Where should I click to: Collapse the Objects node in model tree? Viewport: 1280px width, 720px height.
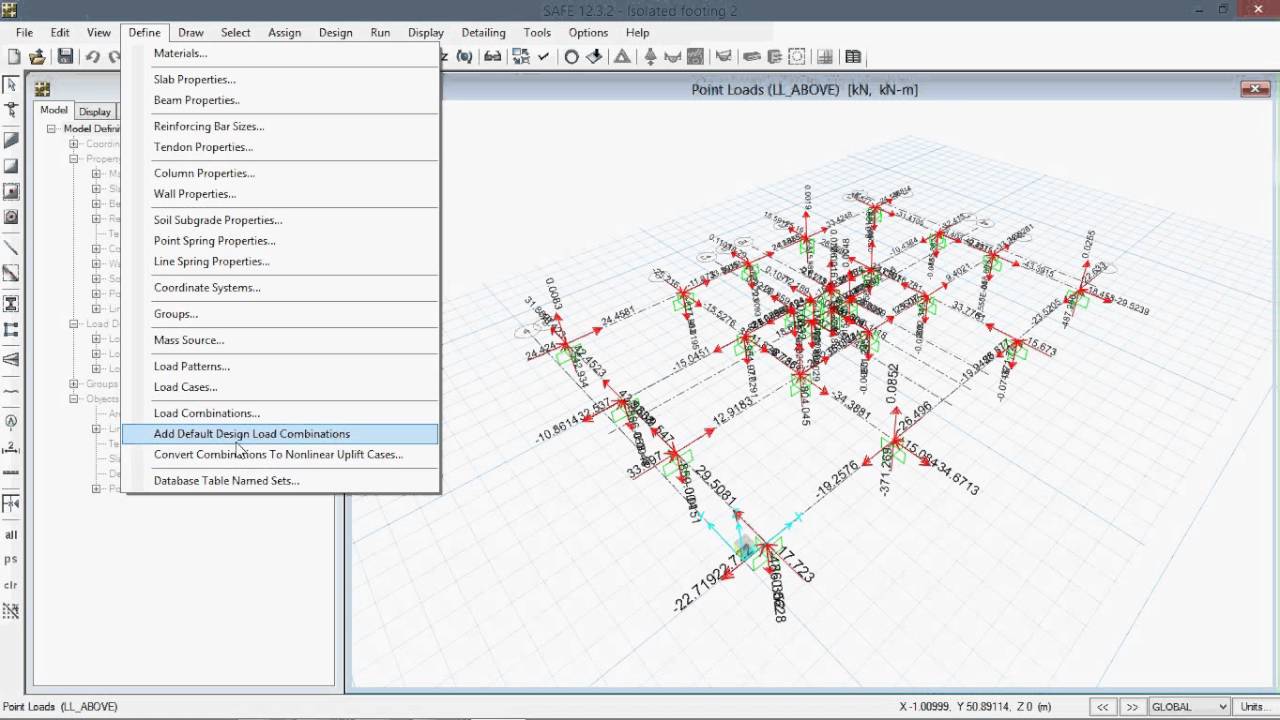[74, 399]
